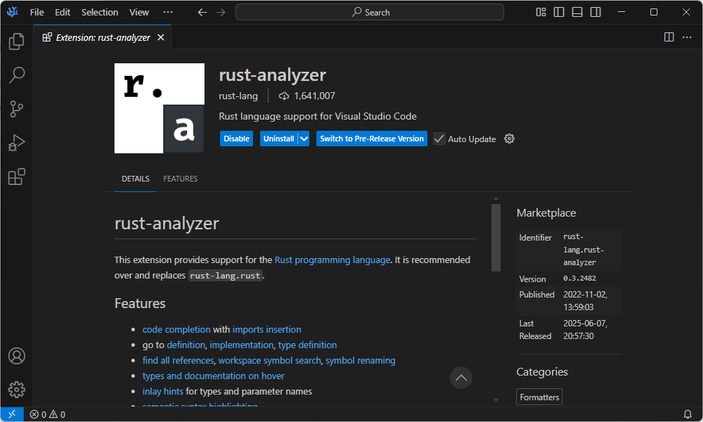Open the type definition link
The image size is (703, 422).
[307, 345]
